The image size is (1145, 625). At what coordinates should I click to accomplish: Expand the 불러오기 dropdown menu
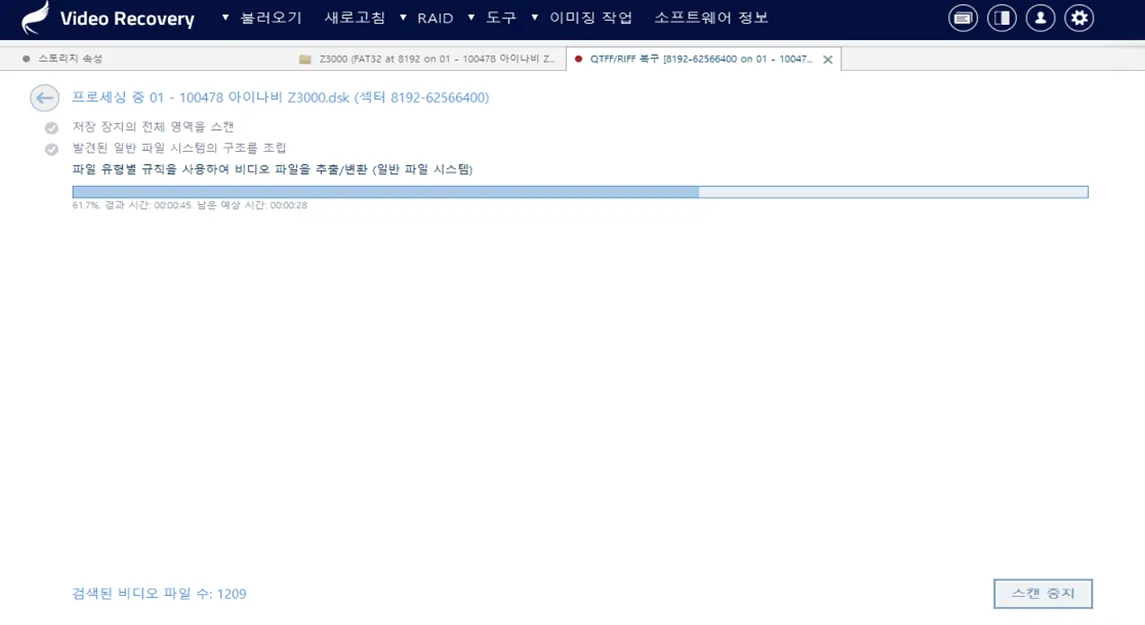click(x=262, y=18)
